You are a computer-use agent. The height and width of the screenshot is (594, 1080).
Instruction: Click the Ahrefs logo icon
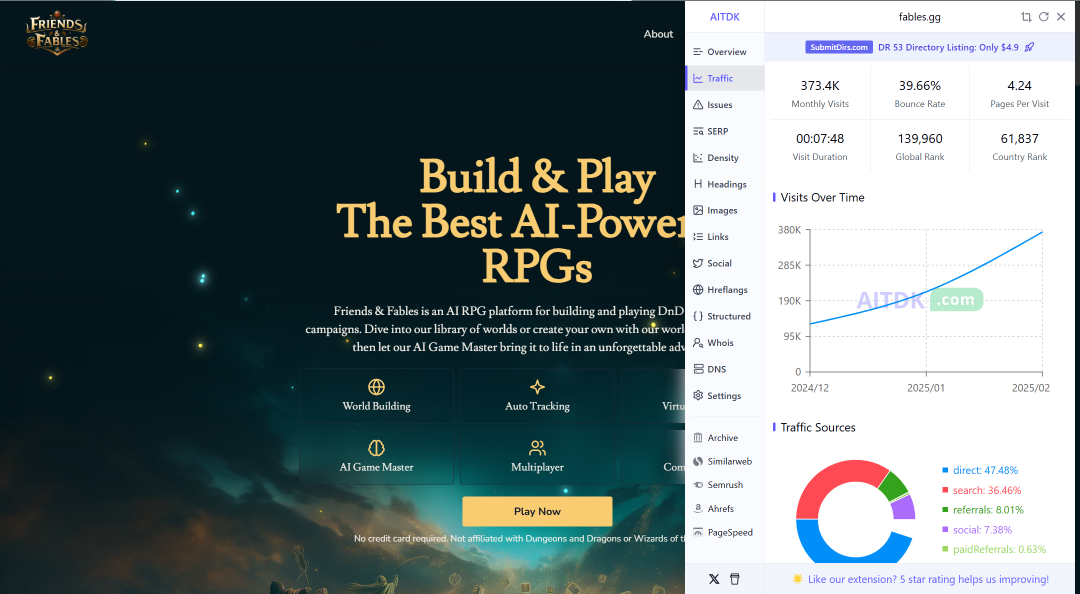coord(698,509)
